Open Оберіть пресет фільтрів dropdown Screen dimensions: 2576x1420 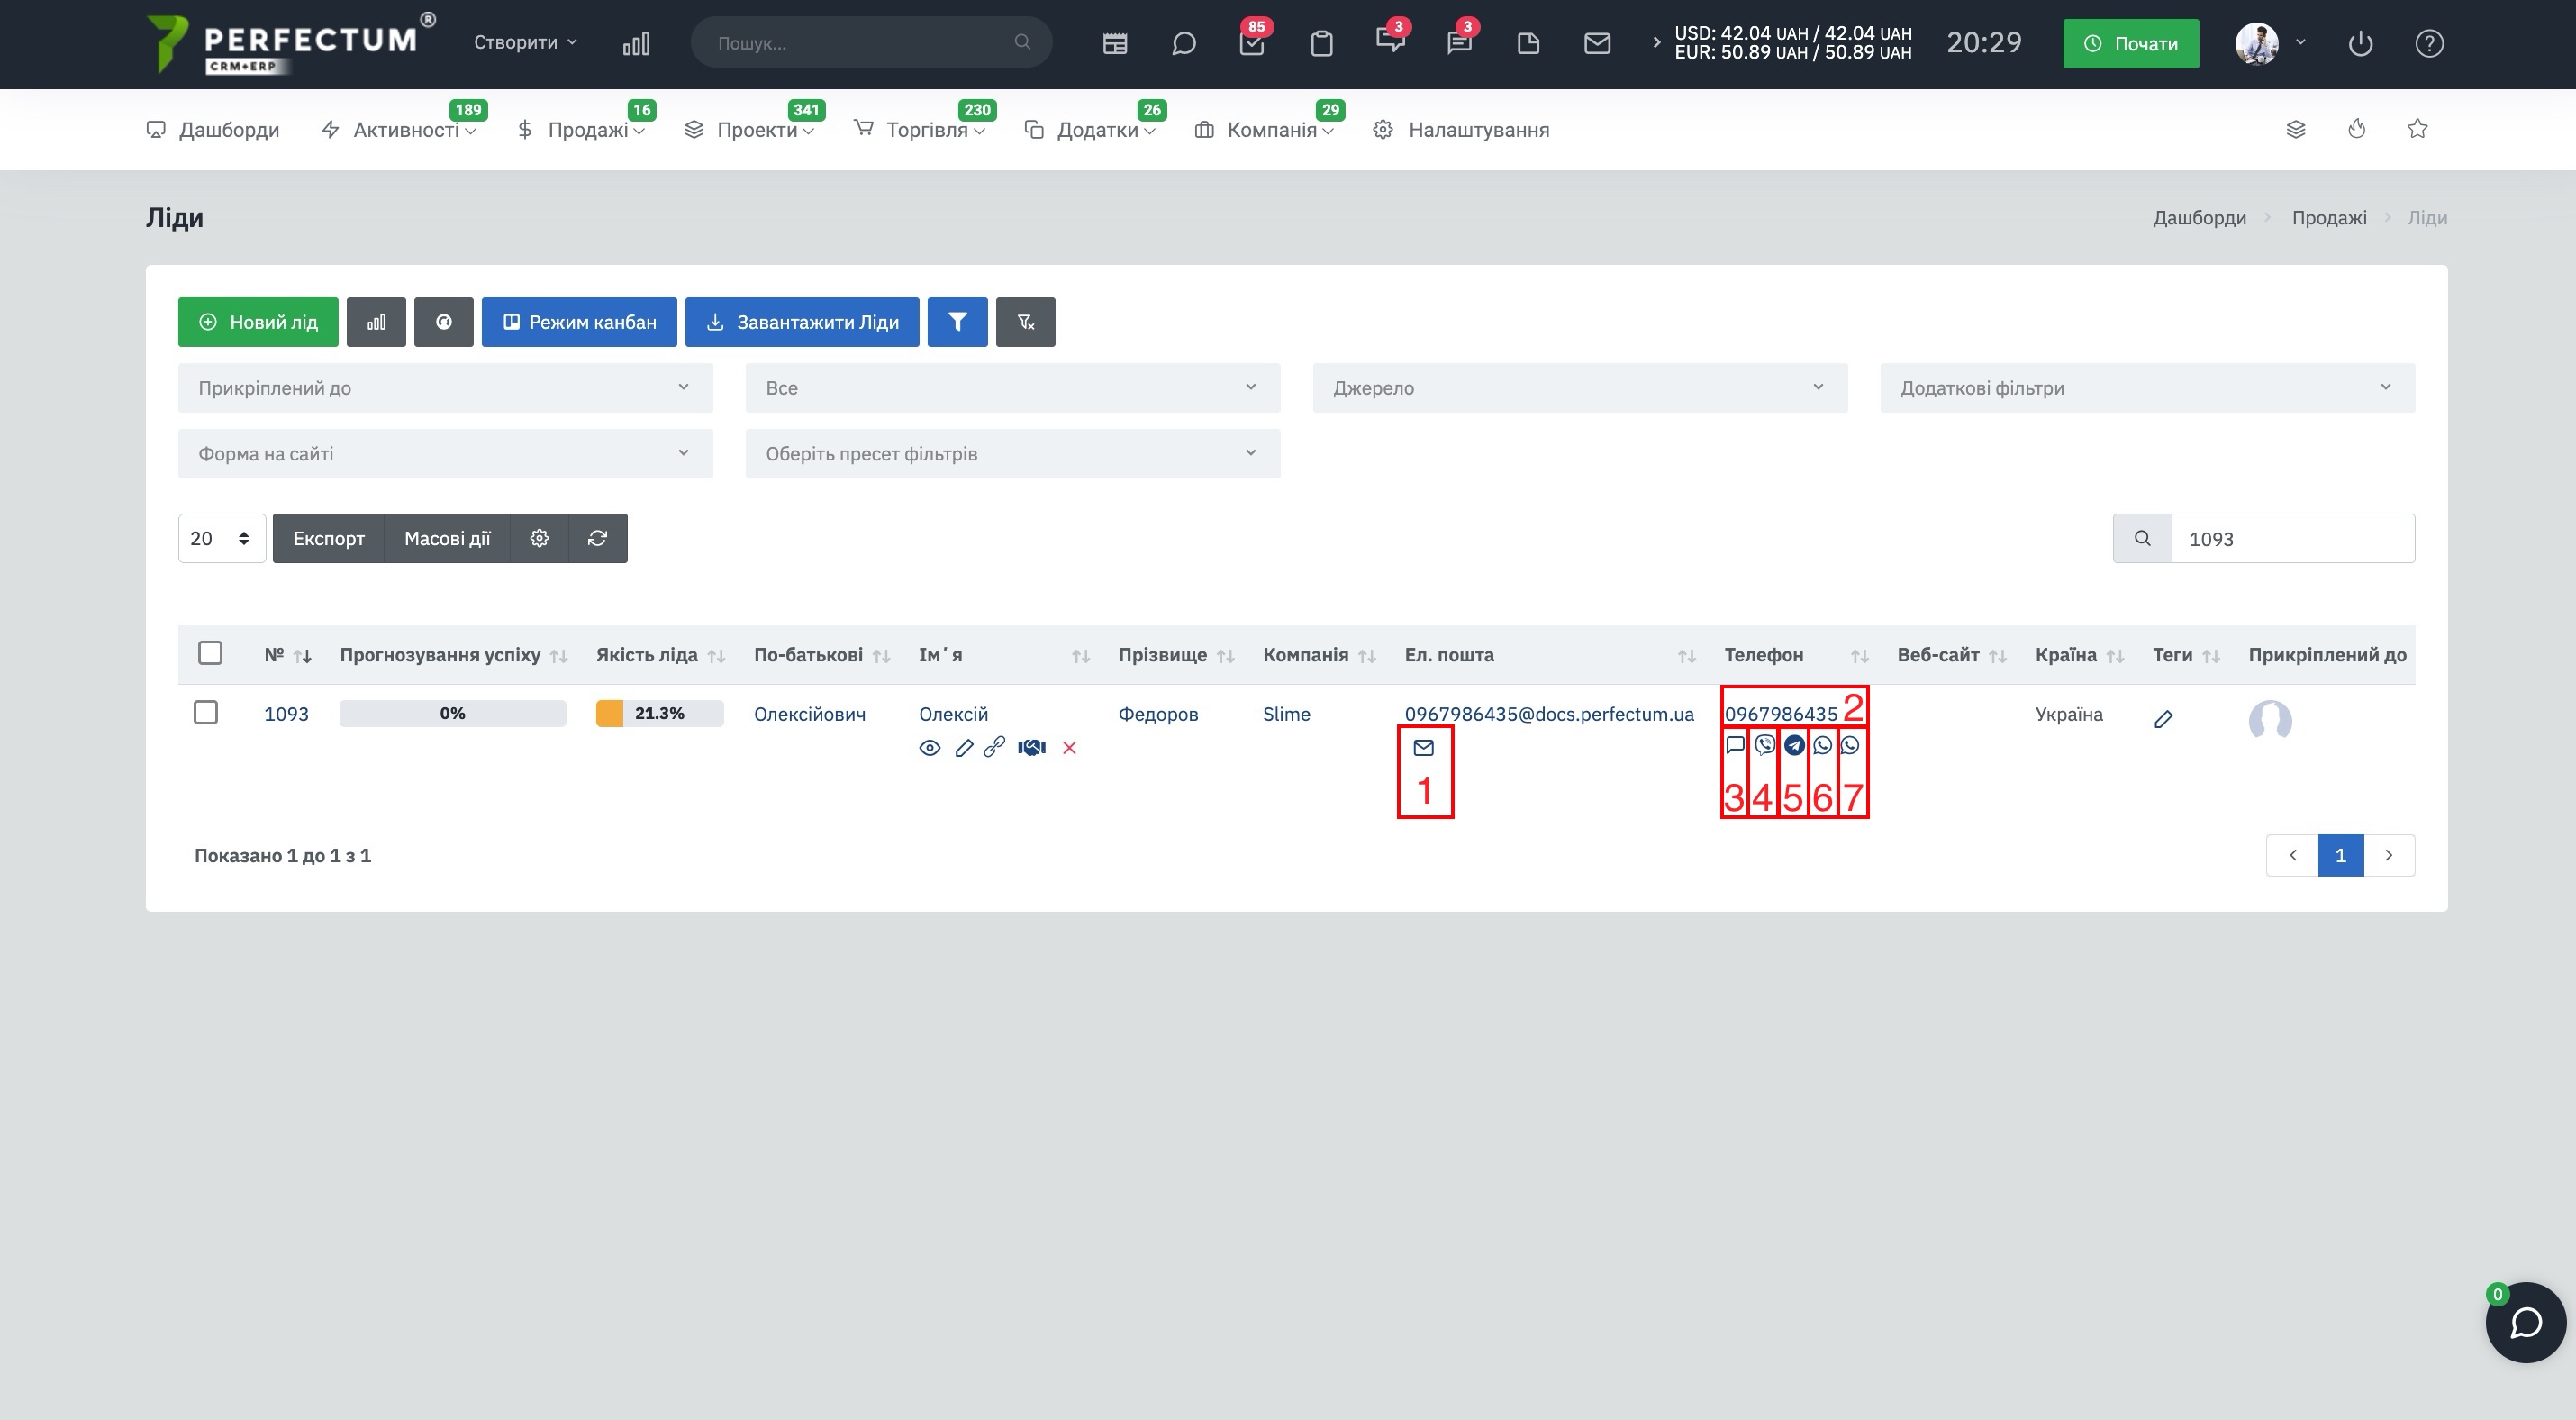(1012, 454)
